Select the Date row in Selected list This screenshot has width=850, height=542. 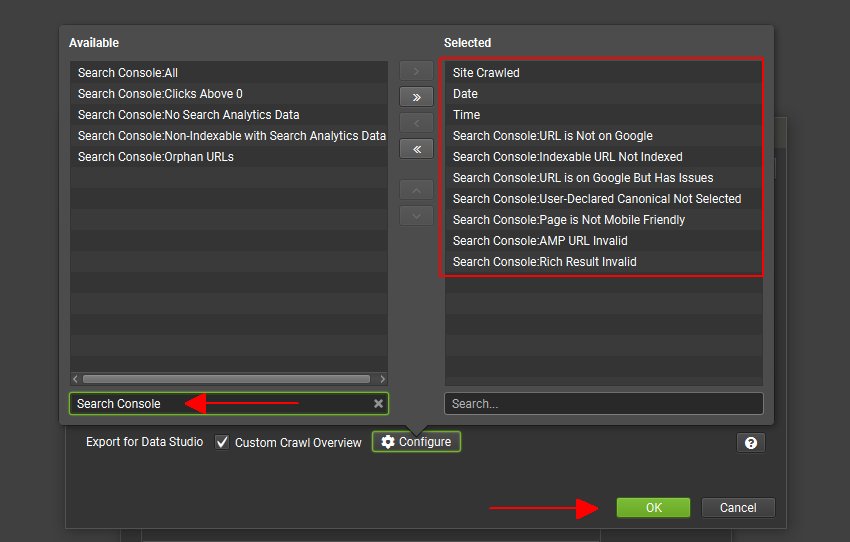(603, 94)
